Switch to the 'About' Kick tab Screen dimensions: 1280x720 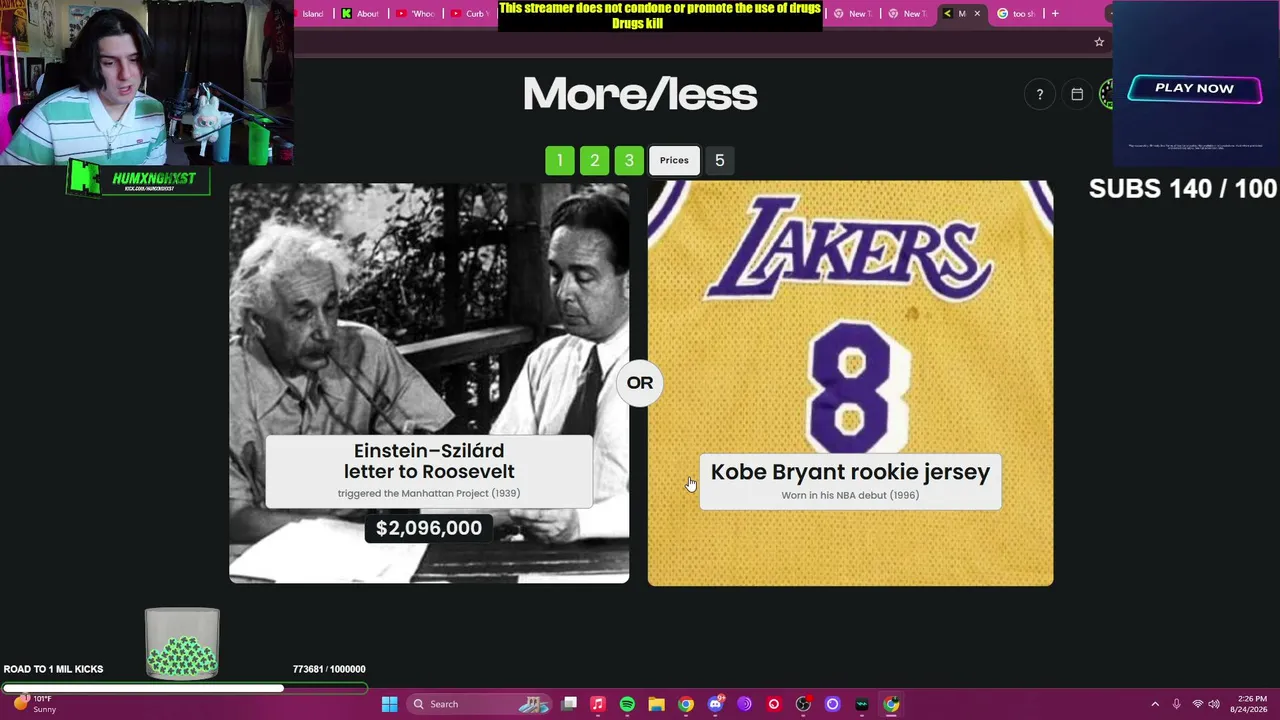(360, 14)
